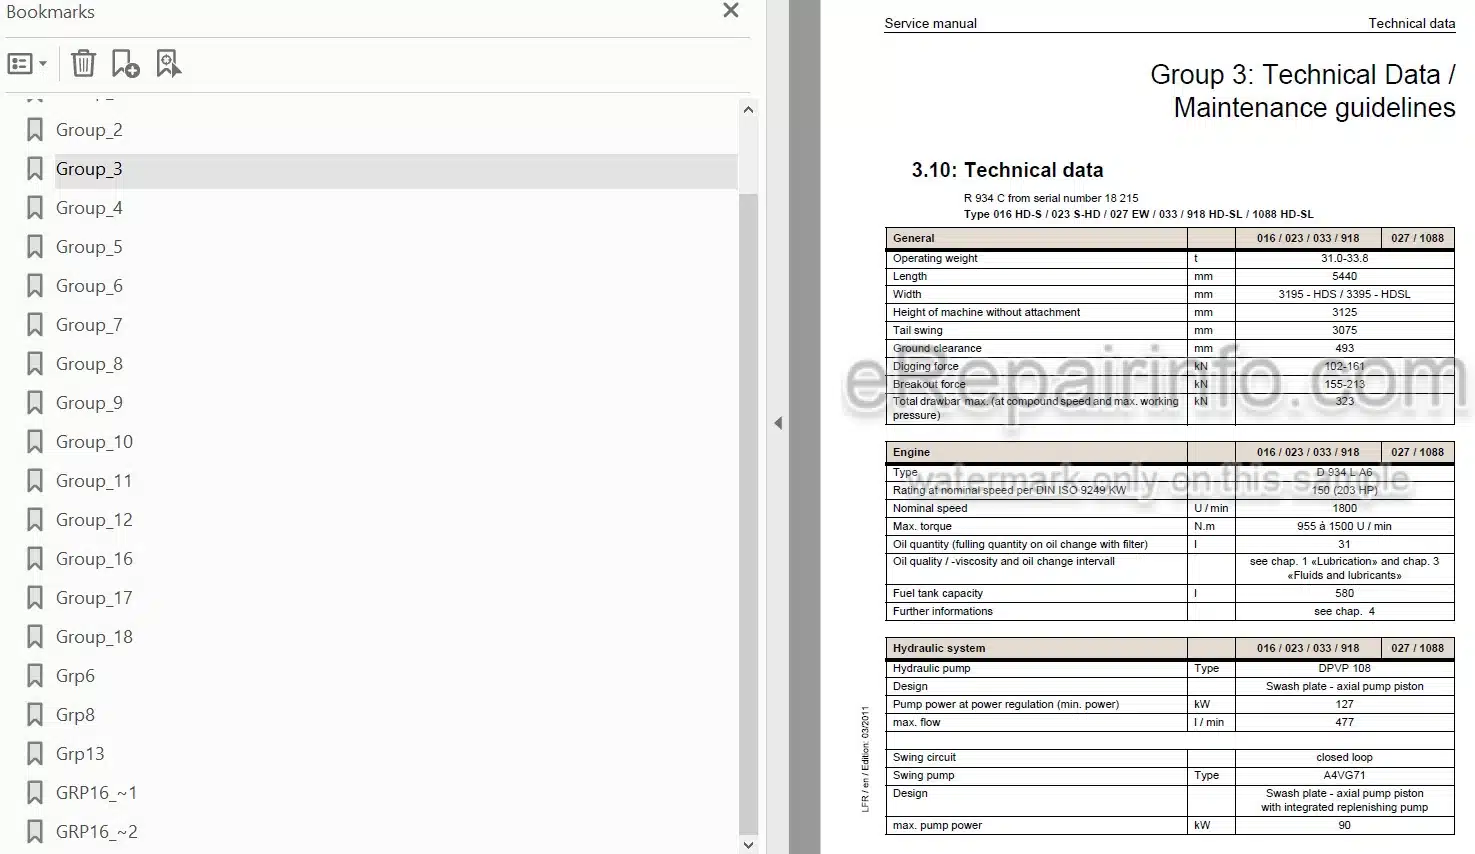1475x854 pixels.
Task: Click the 'Engine' table header
Action: point(911,452)
